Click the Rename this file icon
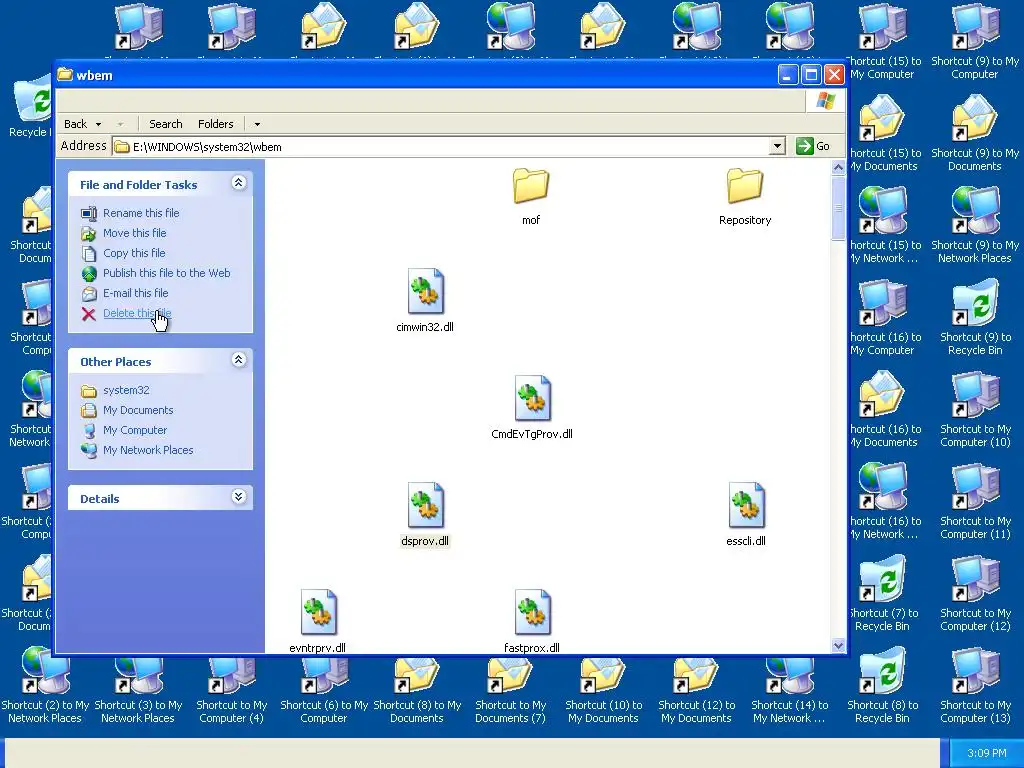1024x768 pixels. tap(89, 214)
